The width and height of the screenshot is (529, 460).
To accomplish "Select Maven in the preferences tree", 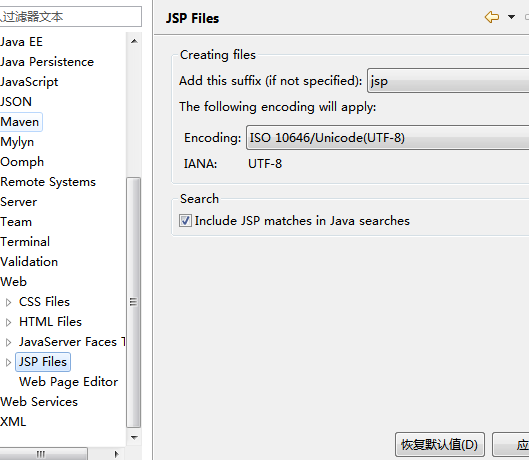I will 20,121.
